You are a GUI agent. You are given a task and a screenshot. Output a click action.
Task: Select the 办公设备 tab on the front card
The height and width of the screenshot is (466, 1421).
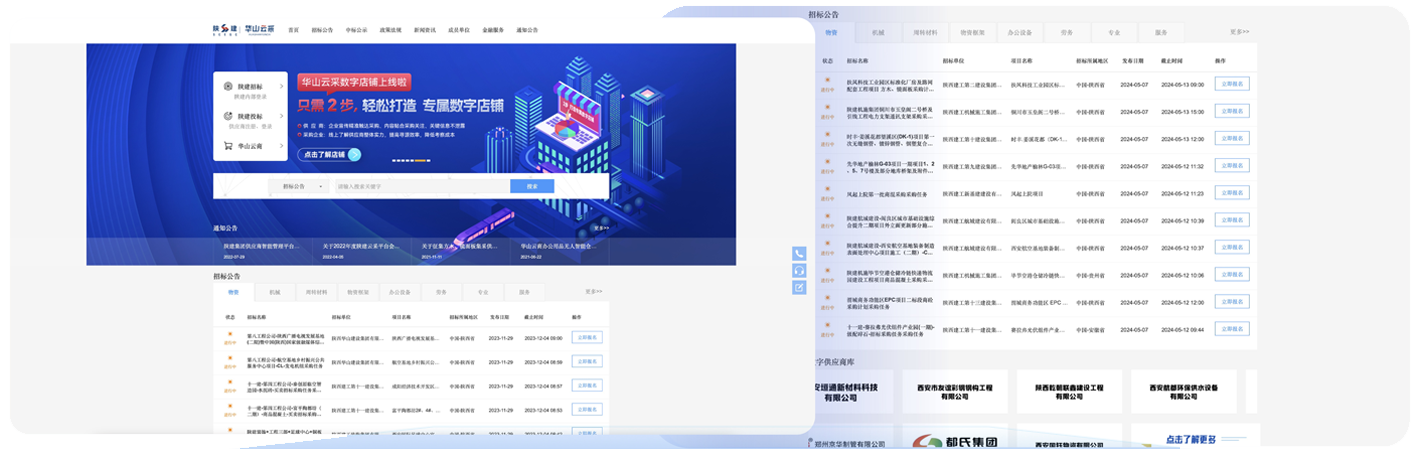400,292
